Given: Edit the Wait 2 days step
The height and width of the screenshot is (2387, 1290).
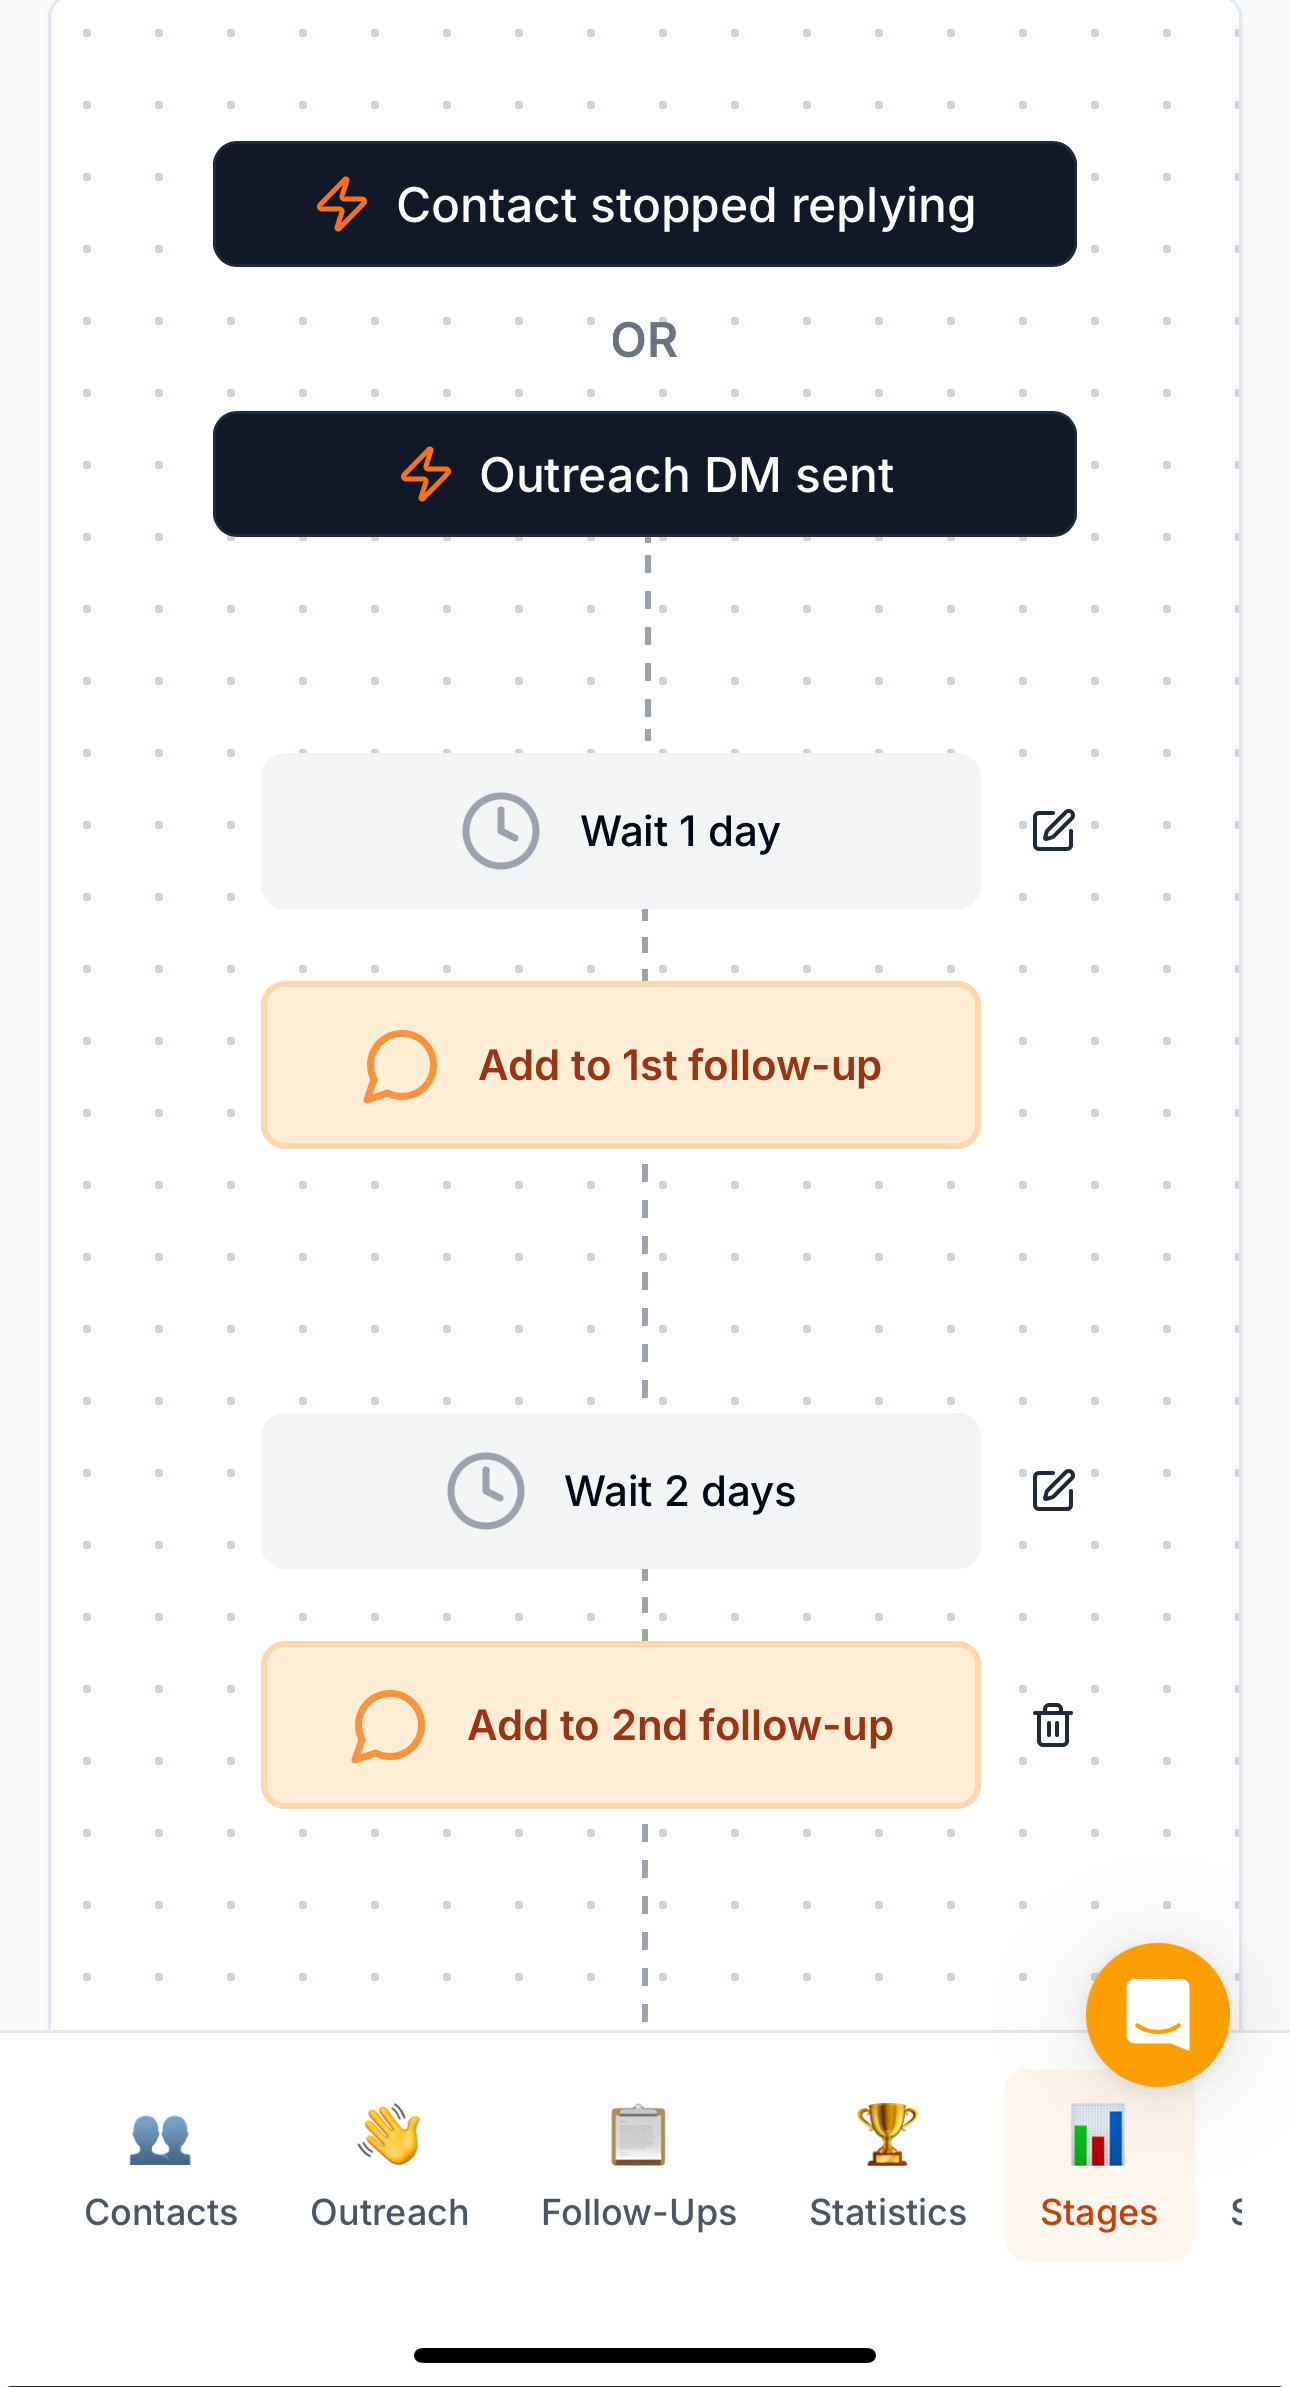Looking at the screenshot, I should [x=1053, y=1490].
